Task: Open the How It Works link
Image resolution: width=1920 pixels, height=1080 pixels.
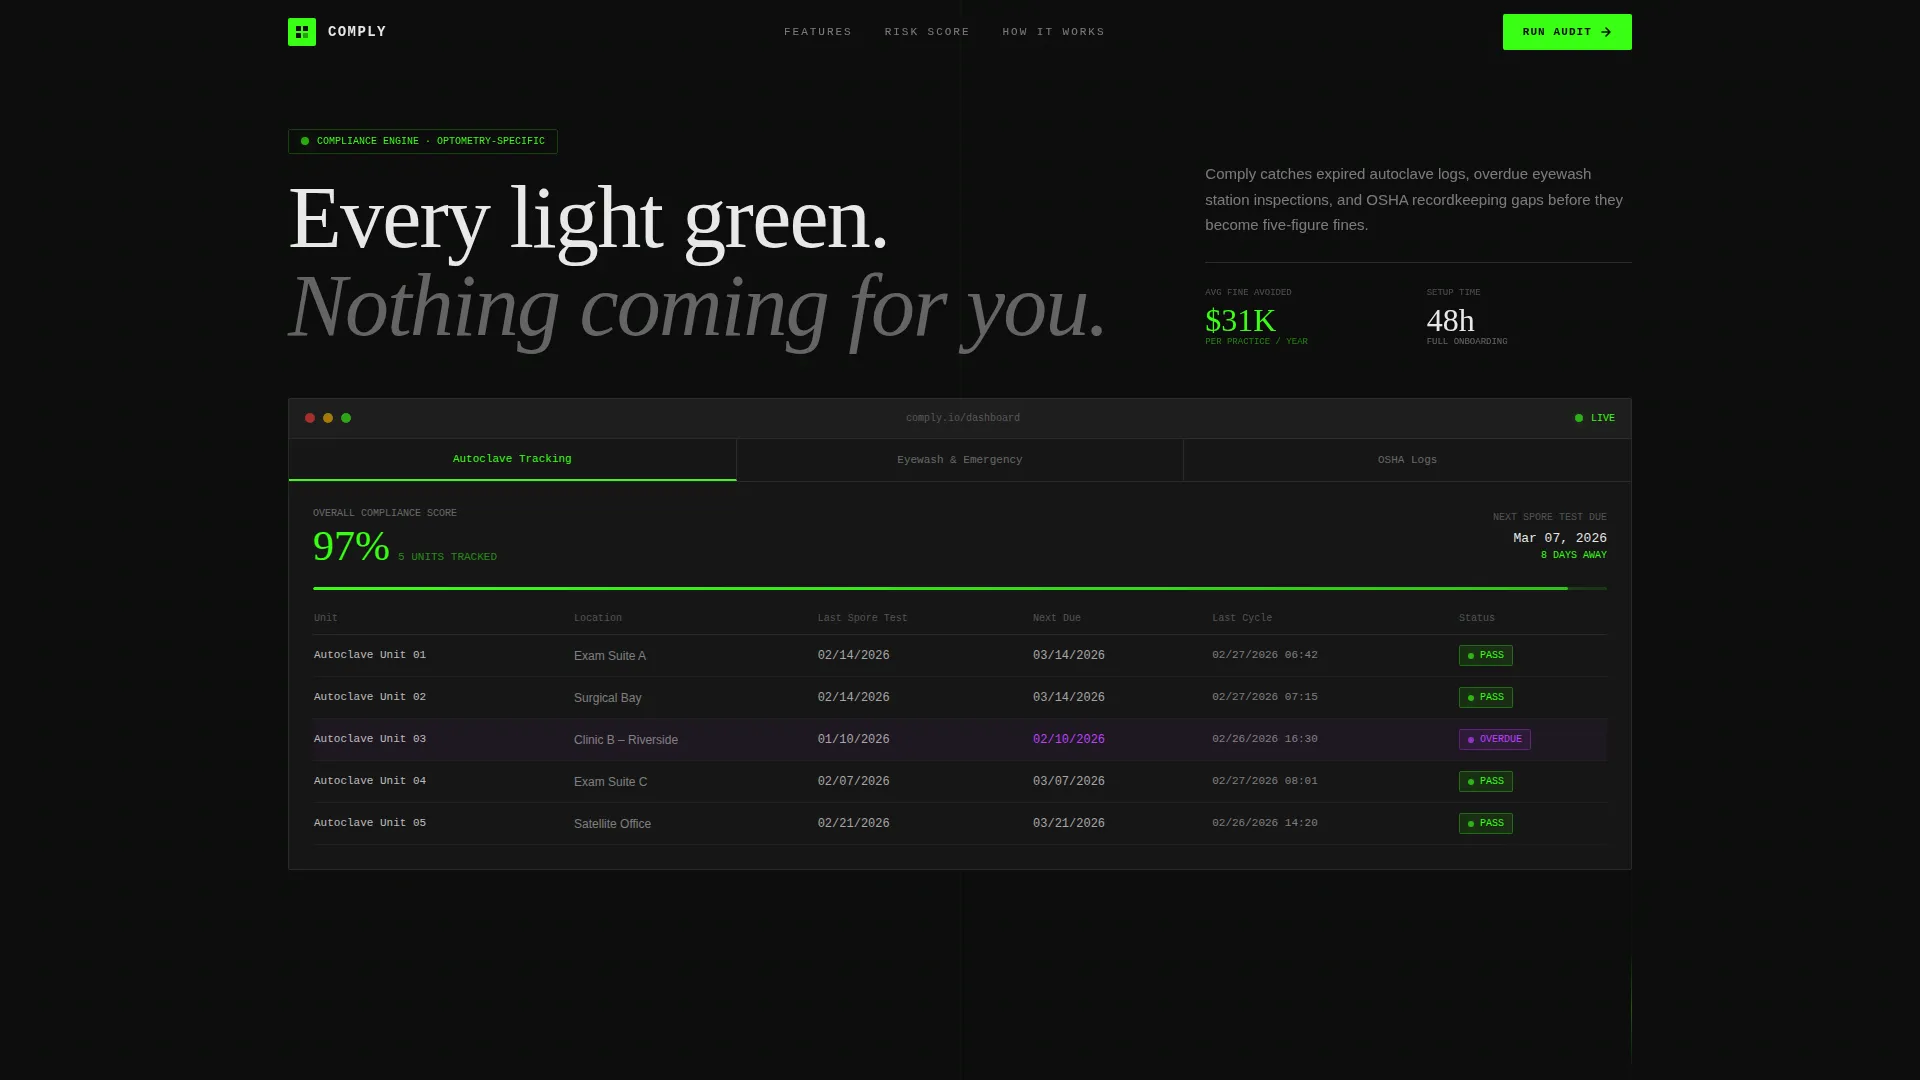Action: coord(1053,32)
